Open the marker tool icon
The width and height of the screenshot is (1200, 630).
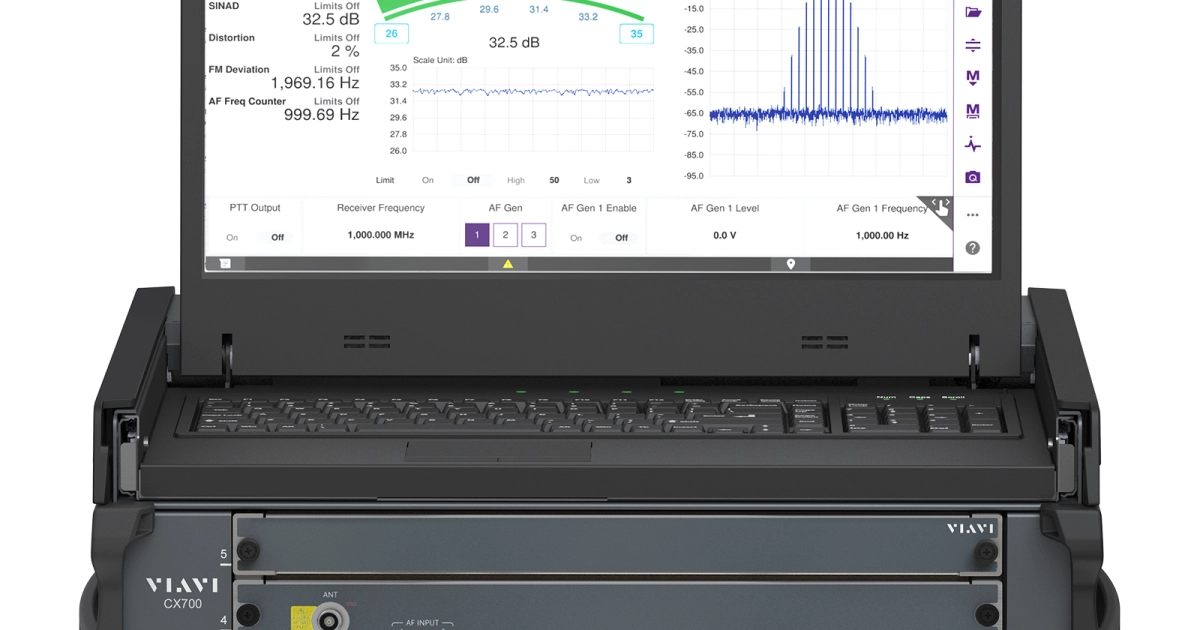coord(975,77)
